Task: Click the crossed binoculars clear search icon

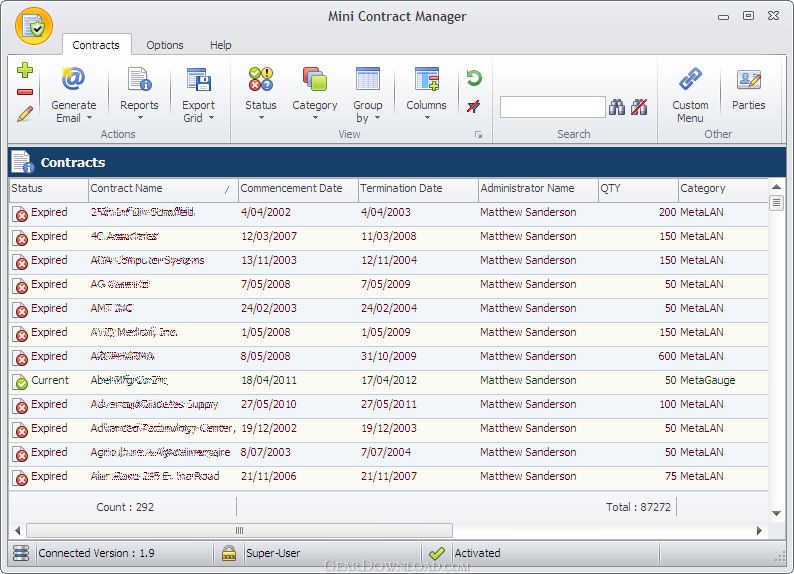Action: click(x=639, y=107)
